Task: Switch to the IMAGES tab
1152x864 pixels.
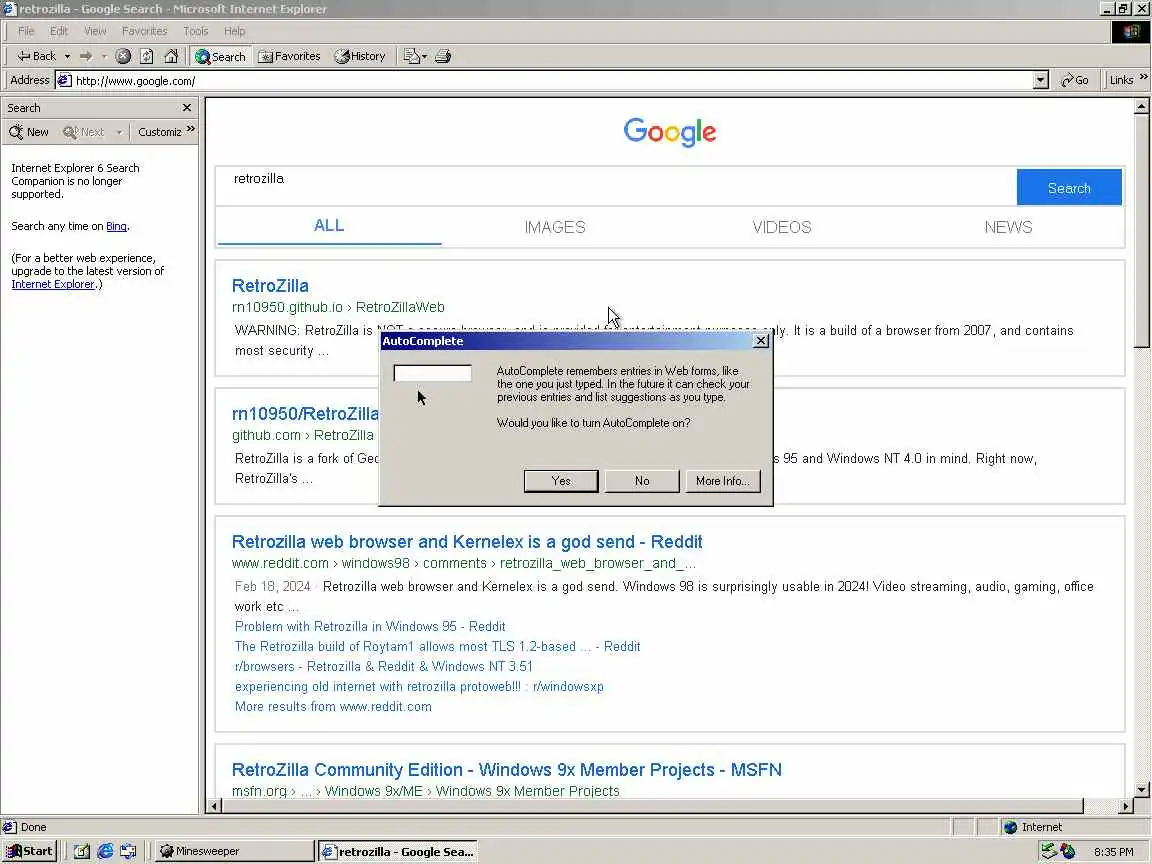Action: coord(555,227)
